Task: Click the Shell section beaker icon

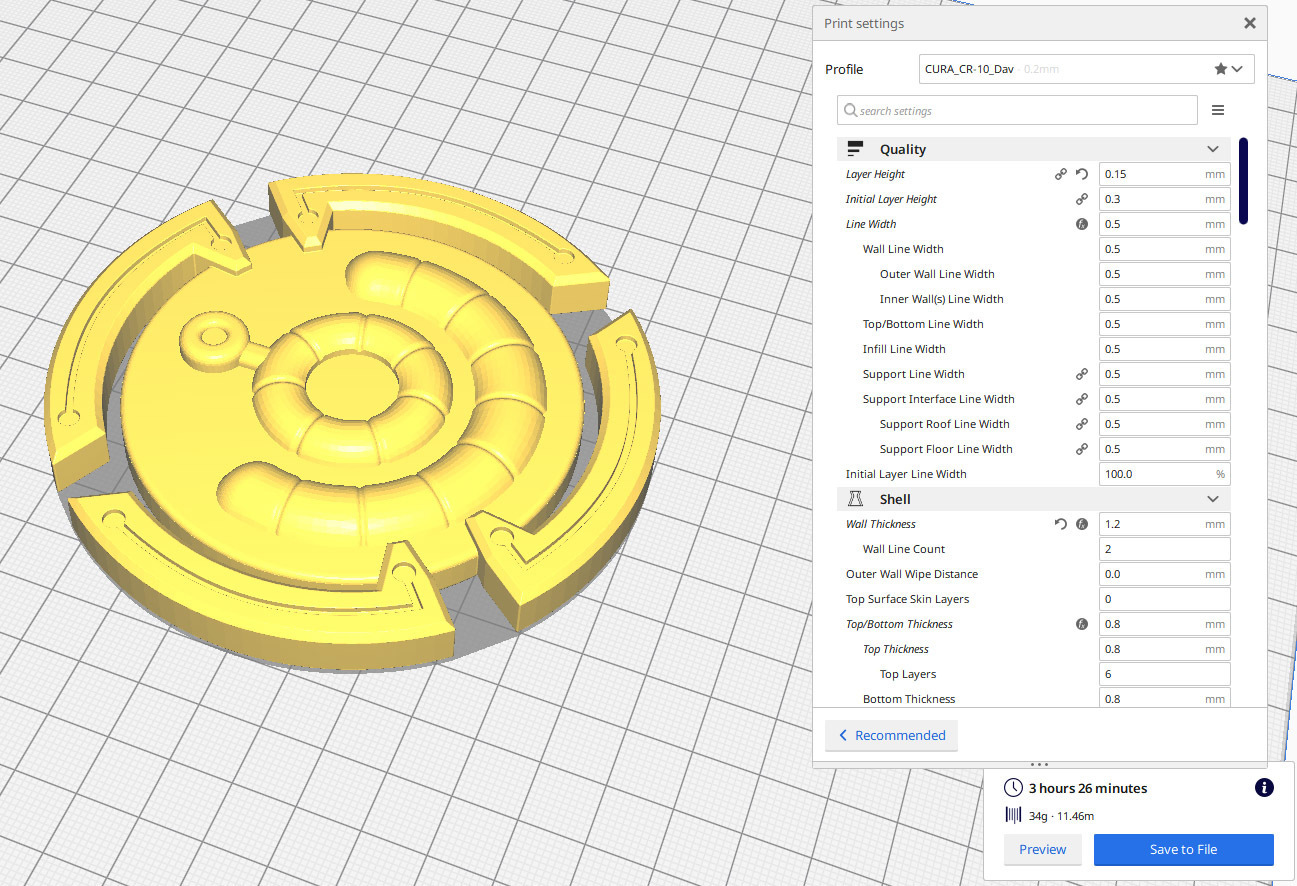Action: pos(855,499)
